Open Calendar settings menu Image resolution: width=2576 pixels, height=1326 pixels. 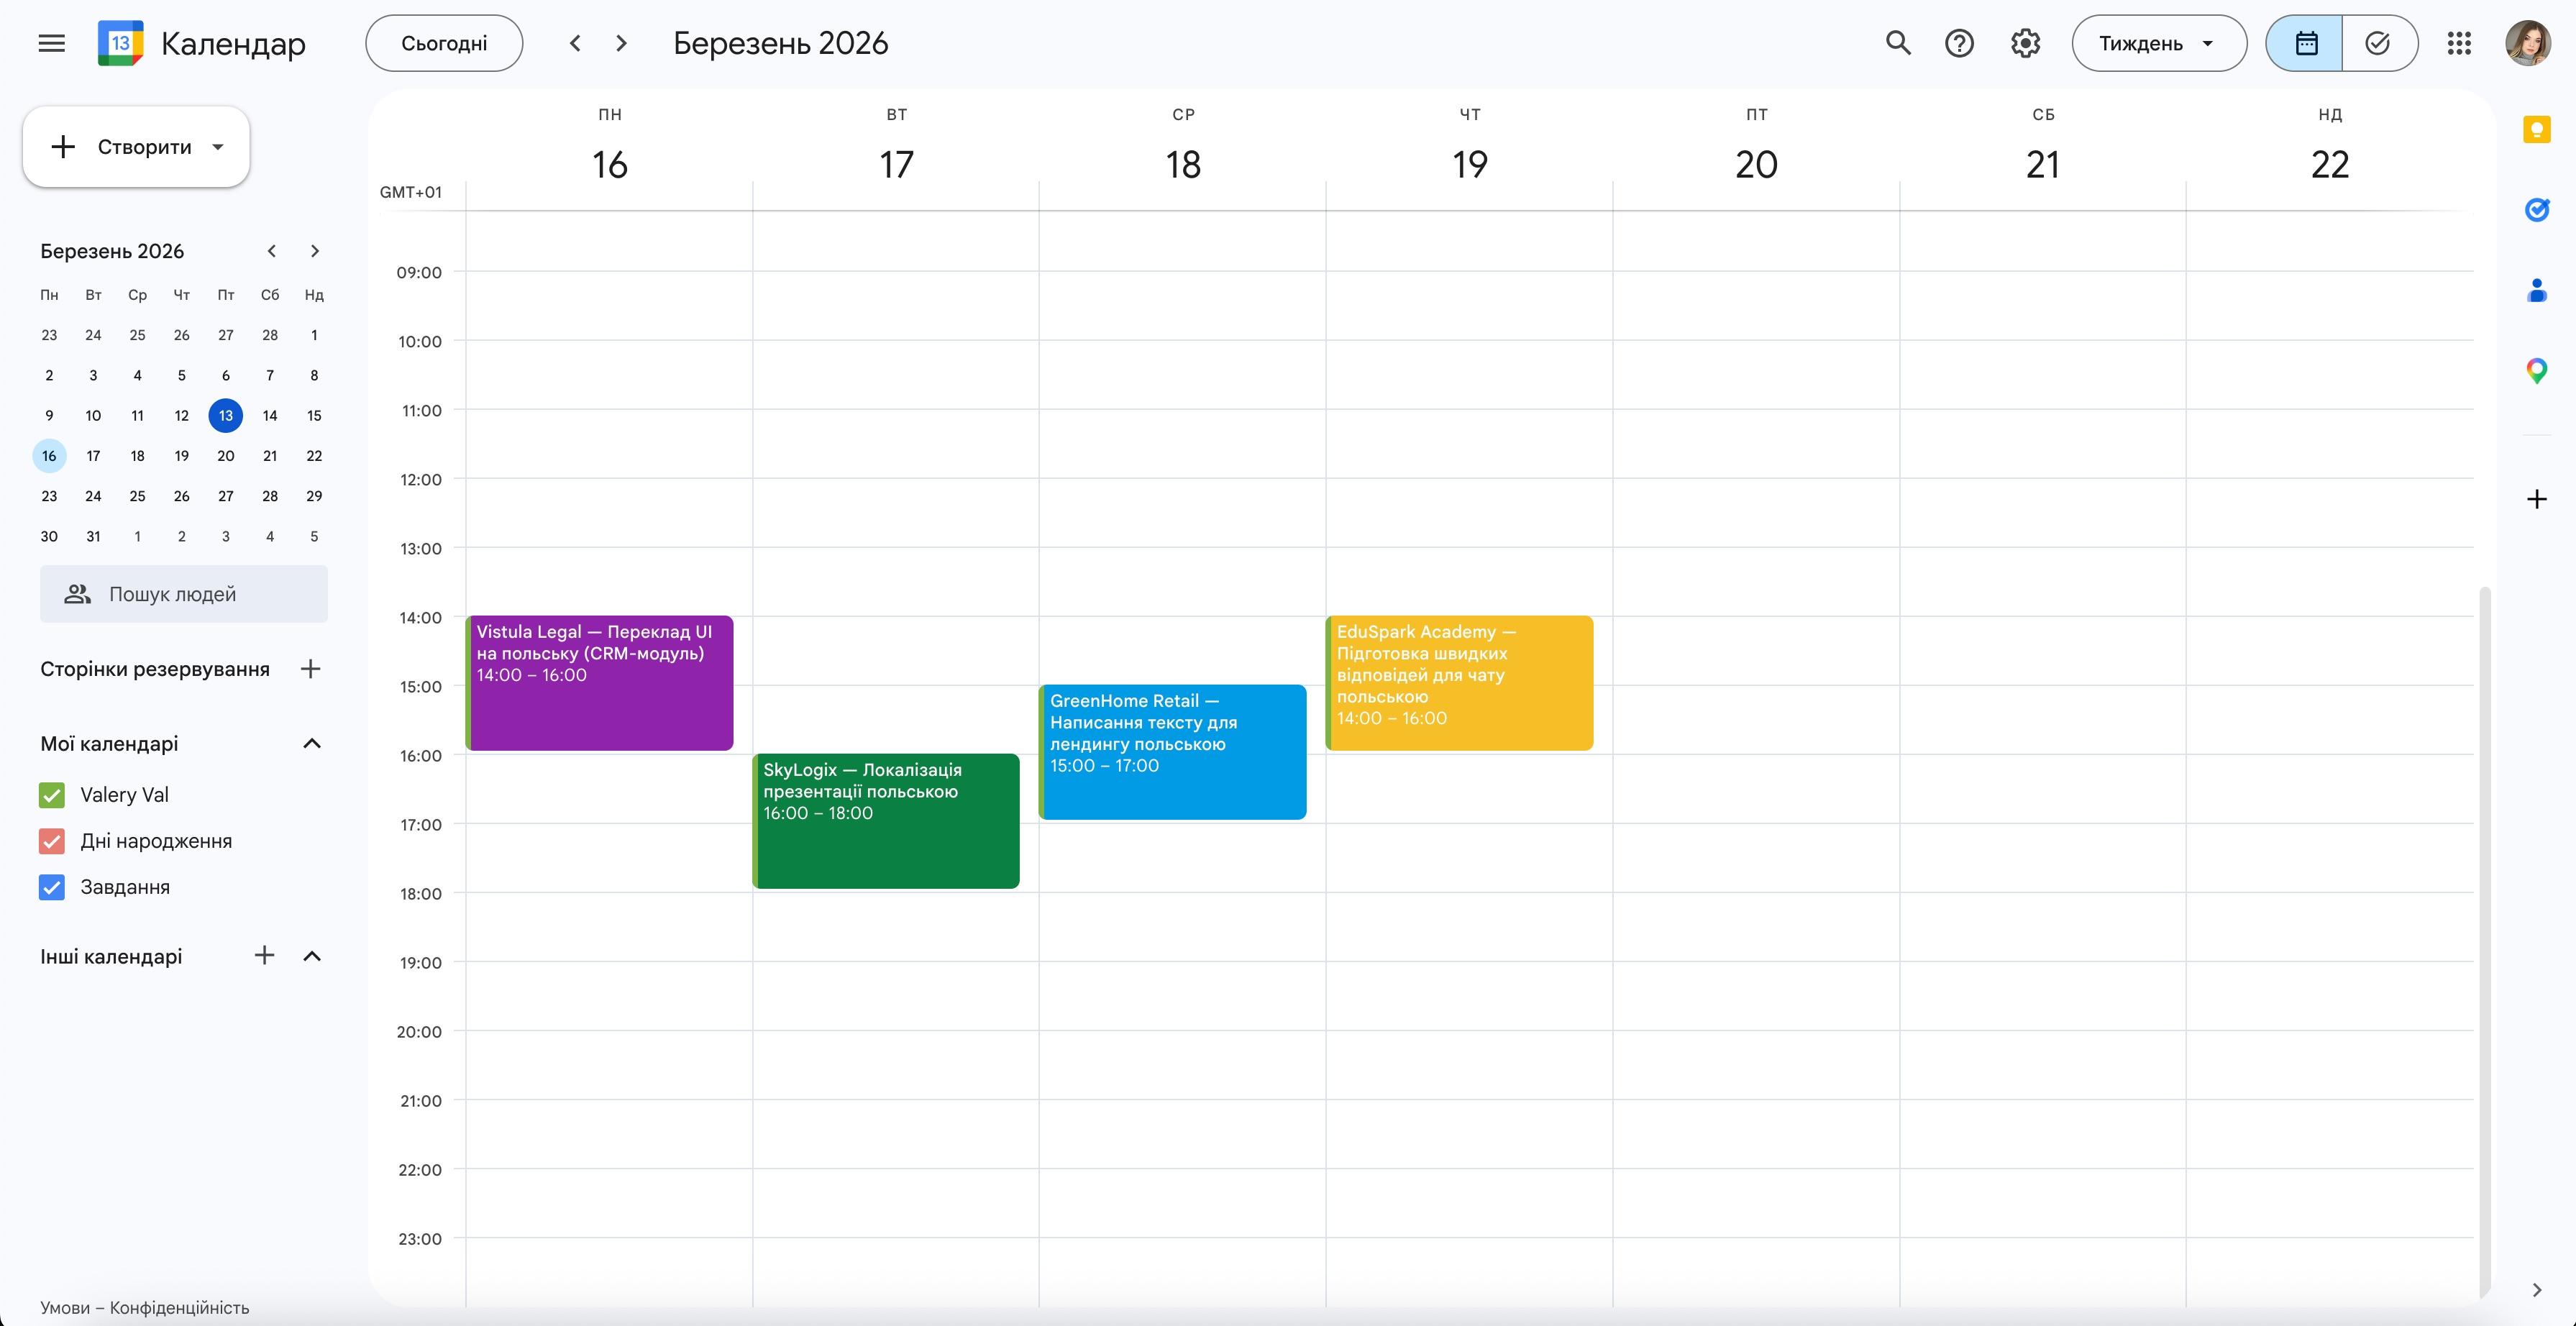(x=2025, y=43)
